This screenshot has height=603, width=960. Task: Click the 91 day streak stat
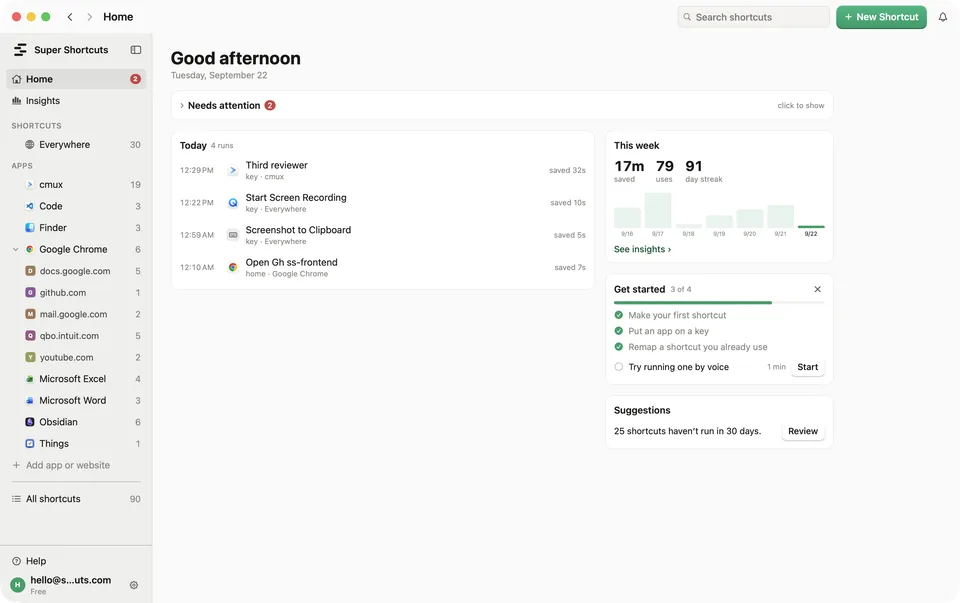(x=703, y=171)
